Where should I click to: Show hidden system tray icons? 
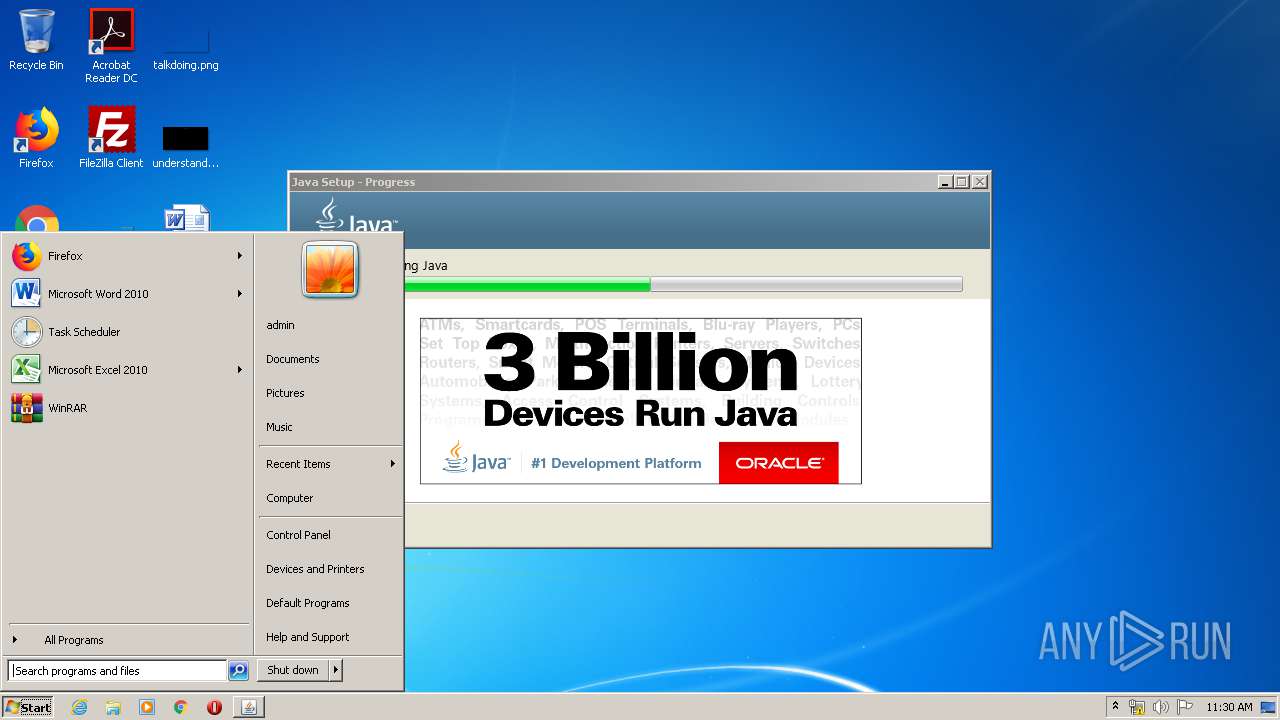[x=1115, y=707]
